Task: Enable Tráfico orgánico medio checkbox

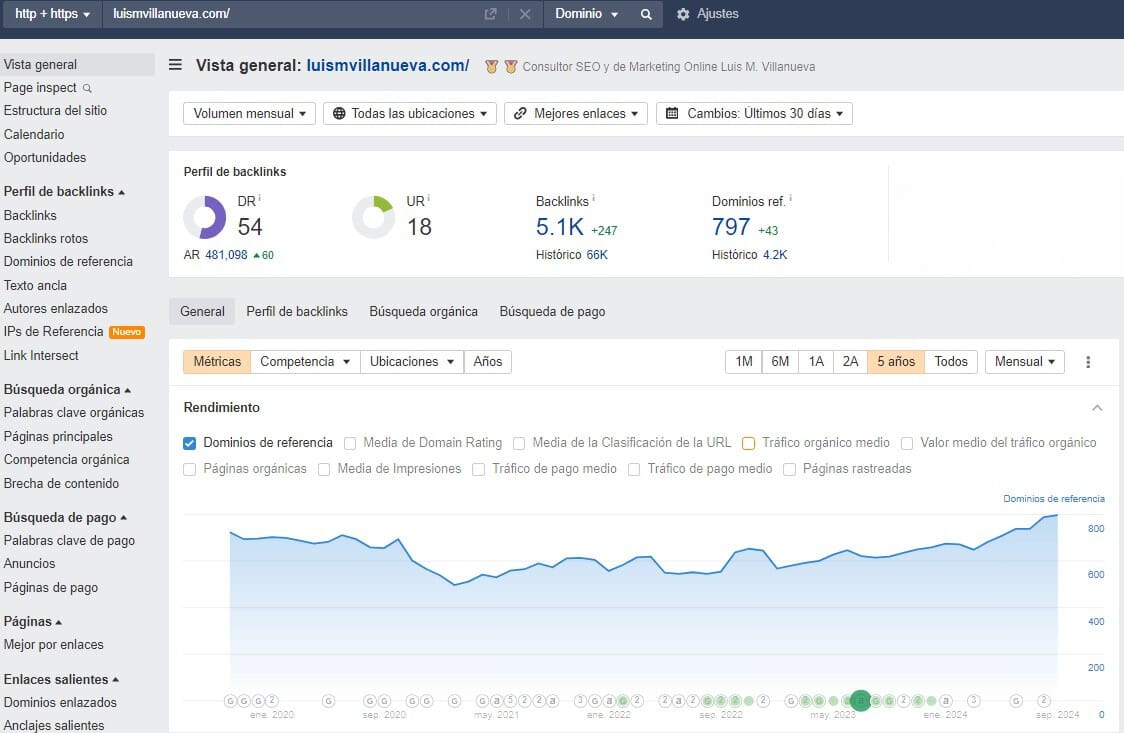Action: tap(748, 443)
